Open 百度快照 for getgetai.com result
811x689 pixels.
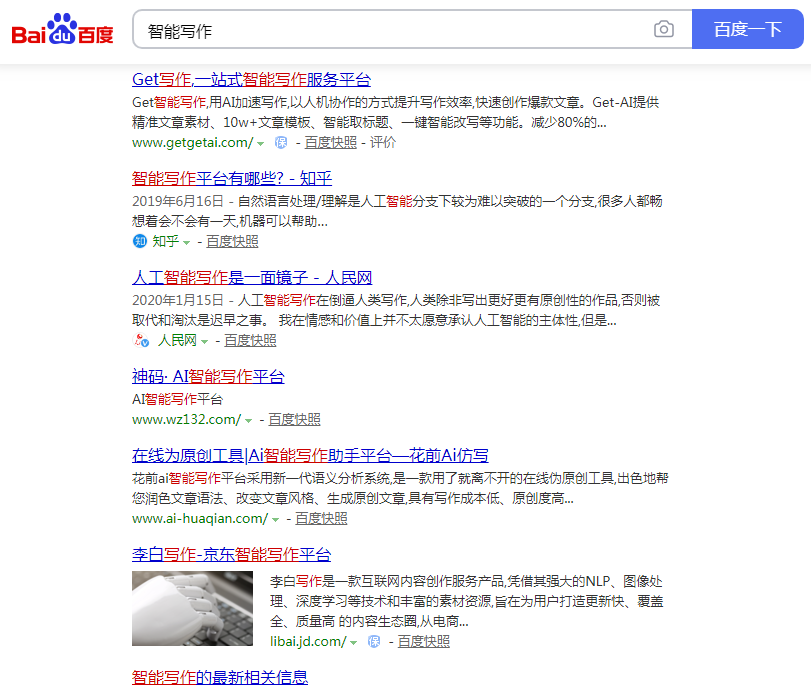tap(331, 142)
